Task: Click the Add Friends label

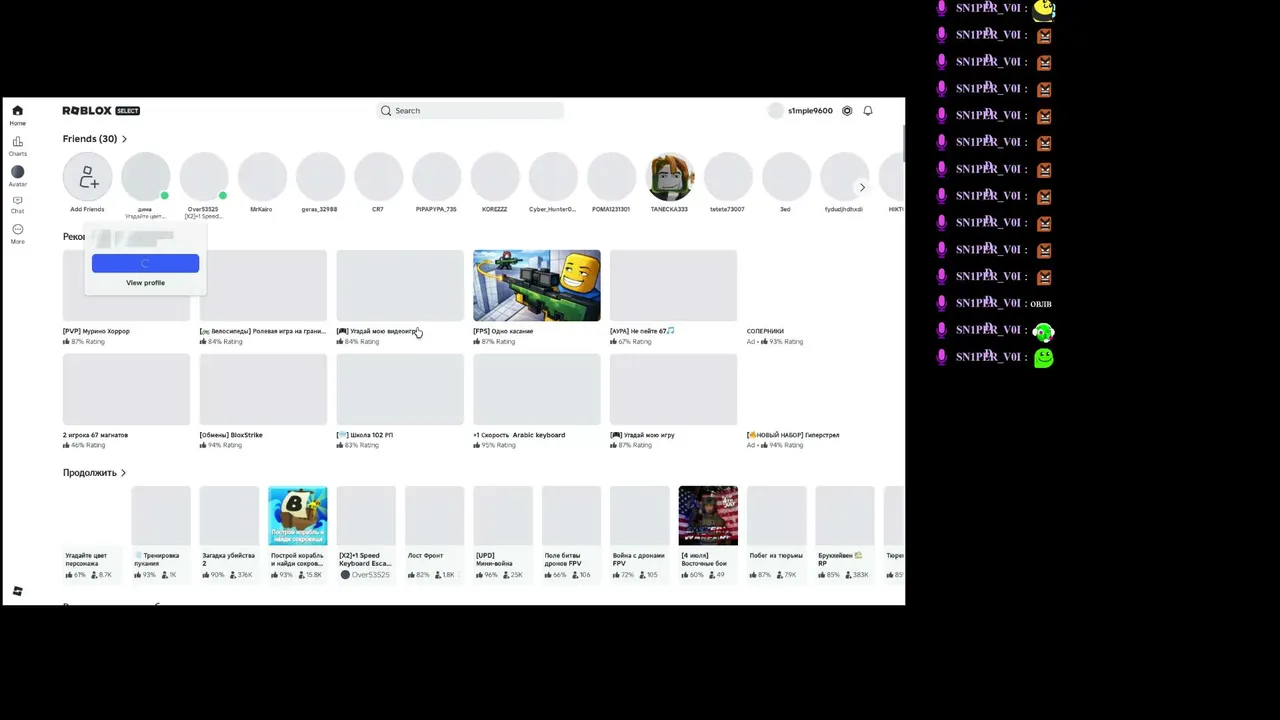Action: coord(87,209)
